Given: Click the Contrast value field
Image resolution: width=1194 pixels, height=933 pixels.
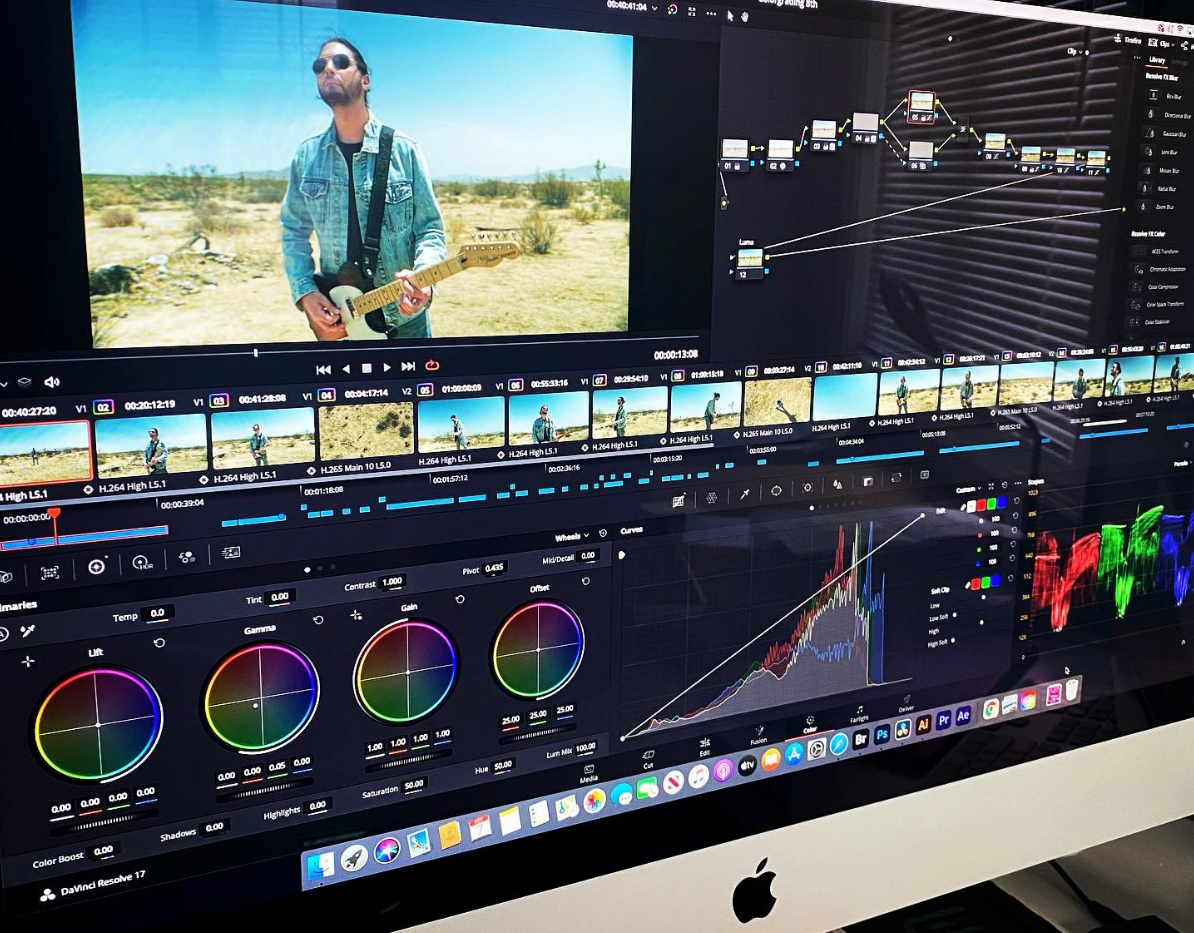Looking at the screenshot, I should point(392,581).
